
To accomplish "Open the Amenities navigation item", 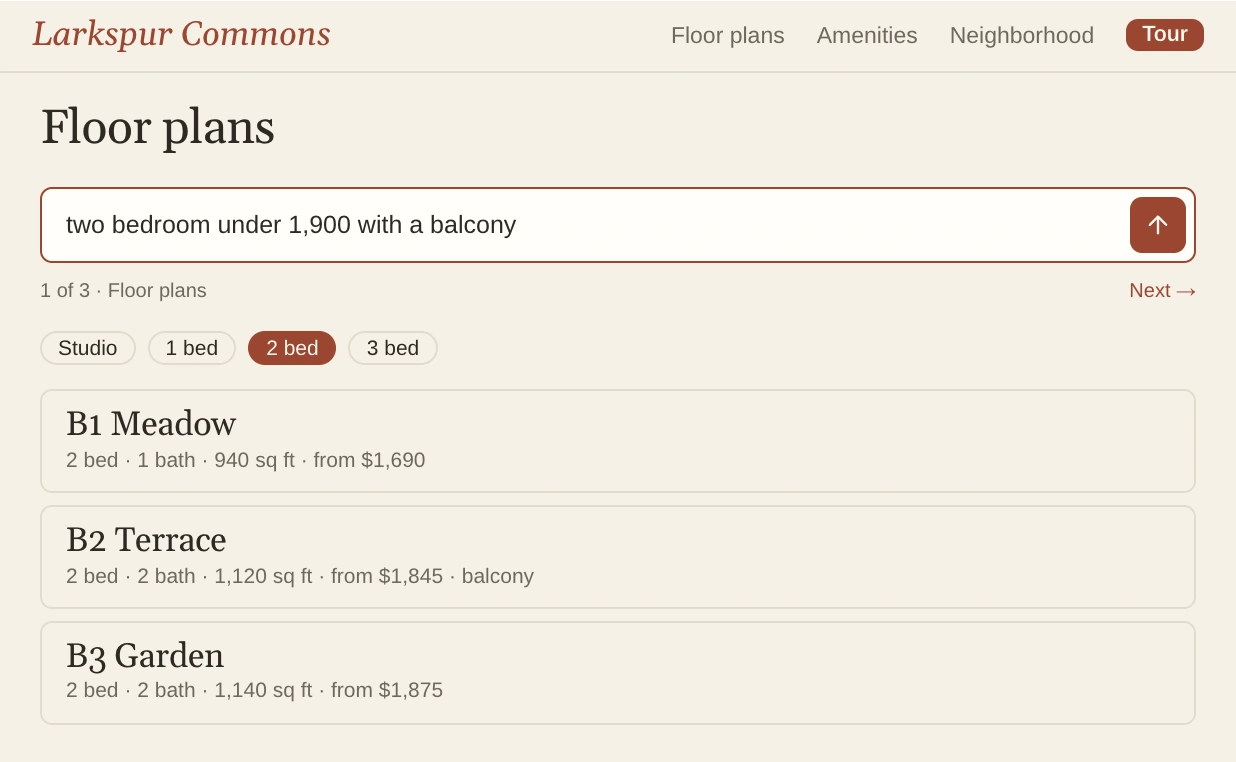I will (x=867, y=35).
